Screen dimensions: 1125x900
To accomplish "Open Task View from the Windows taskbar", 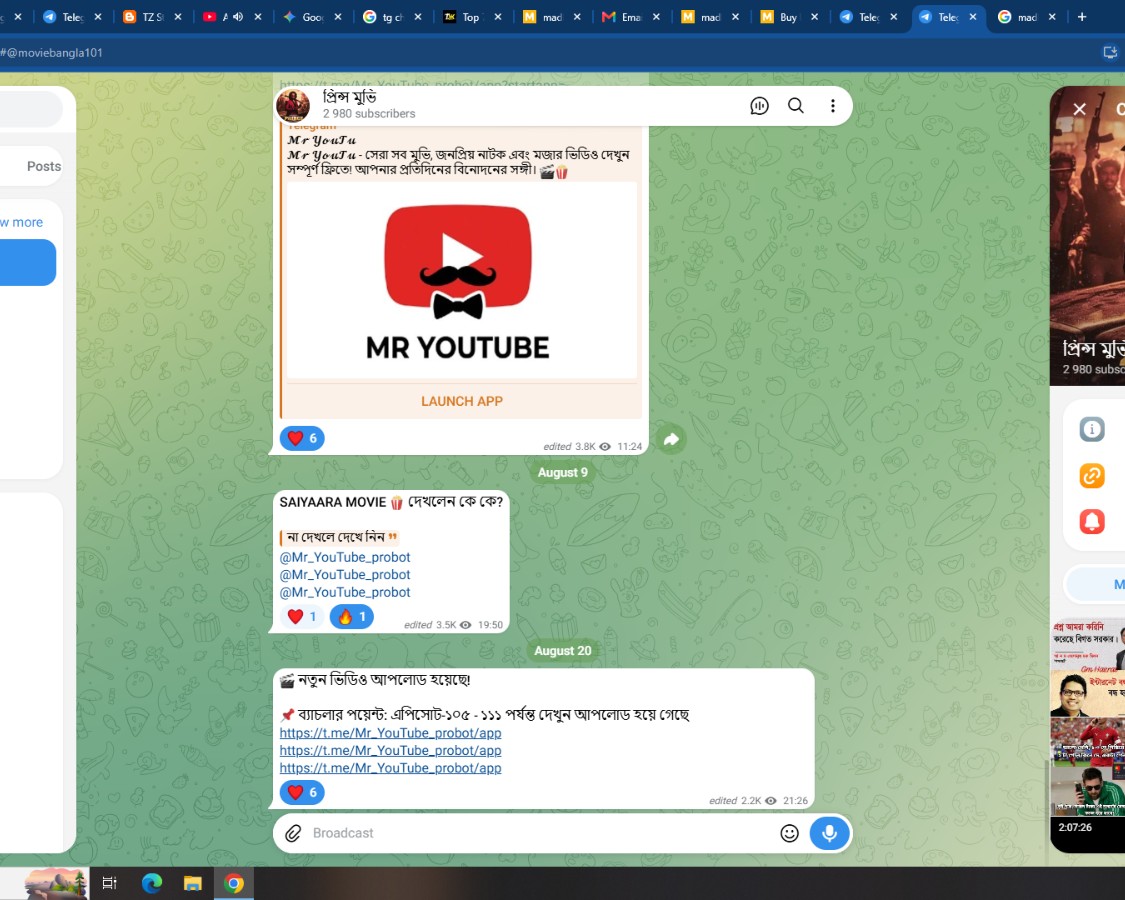I will [x=109, y=883].
